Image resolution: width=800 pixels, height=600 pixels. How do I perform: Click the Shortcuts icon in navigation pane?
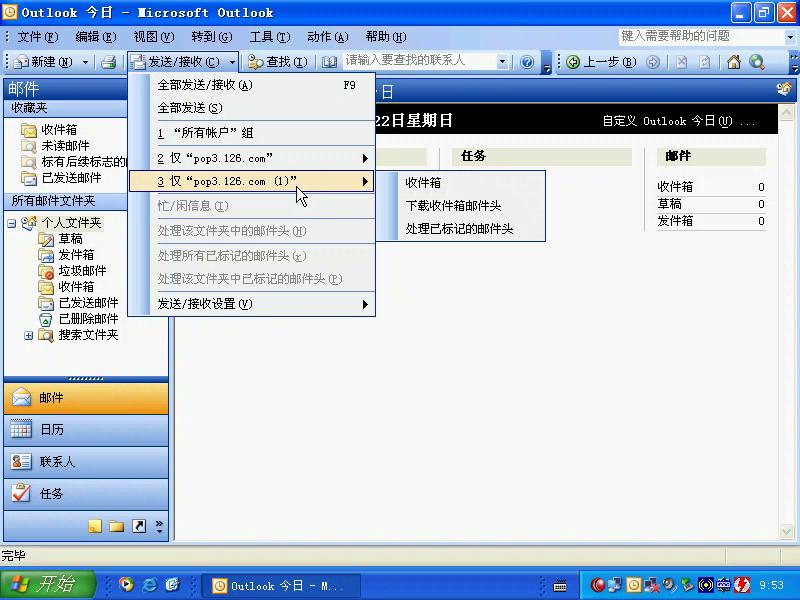coord(139,526)
